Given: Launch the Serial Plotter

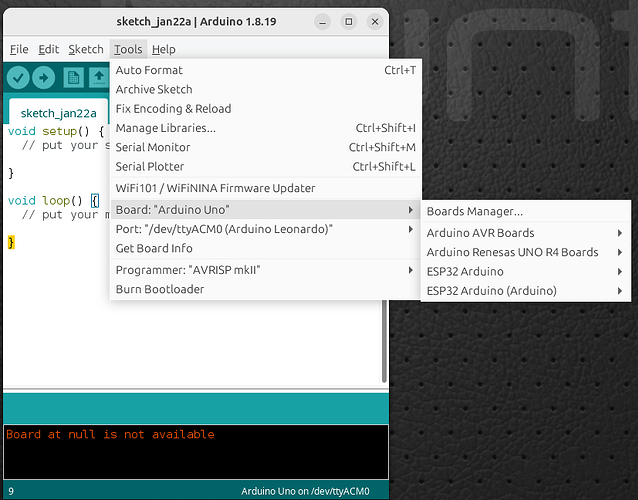Looking at the screenshot, I should coord(265,166).
